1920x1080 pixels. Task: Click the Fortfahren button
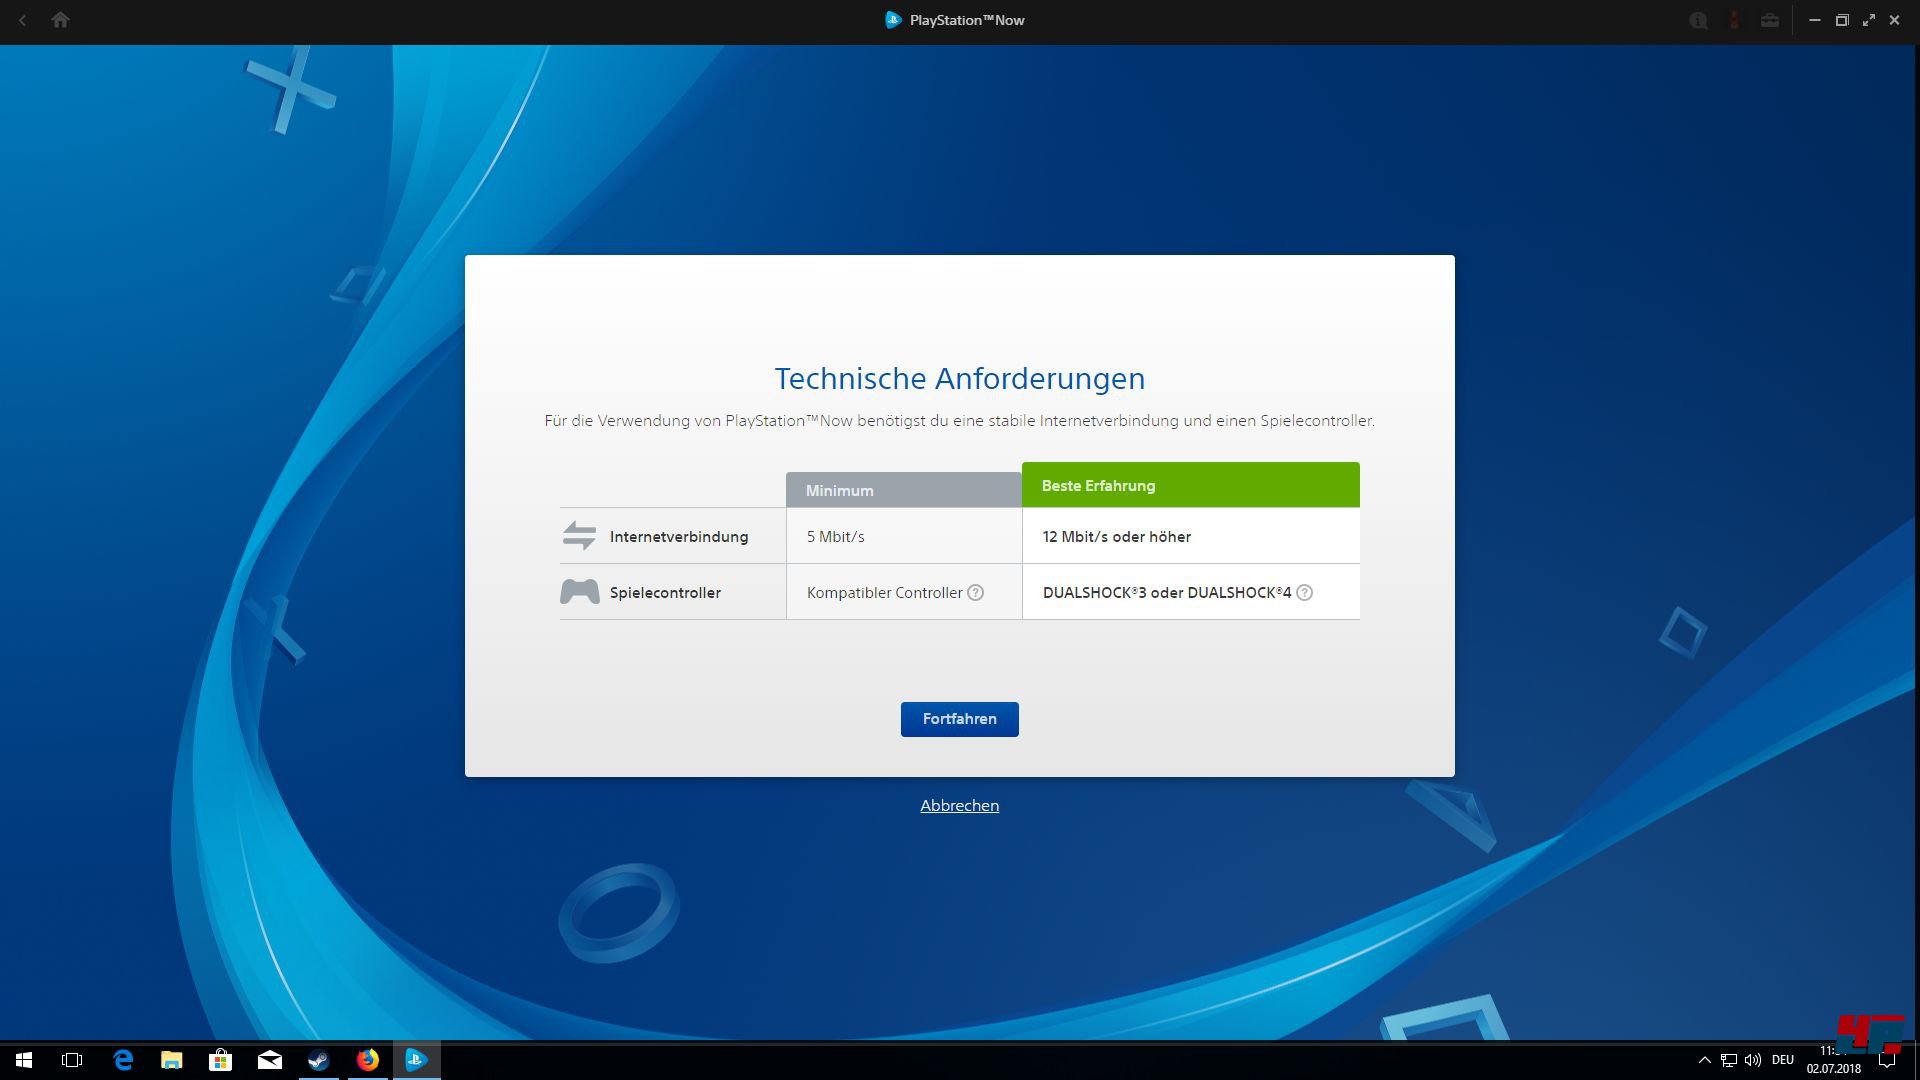[959, 719]
